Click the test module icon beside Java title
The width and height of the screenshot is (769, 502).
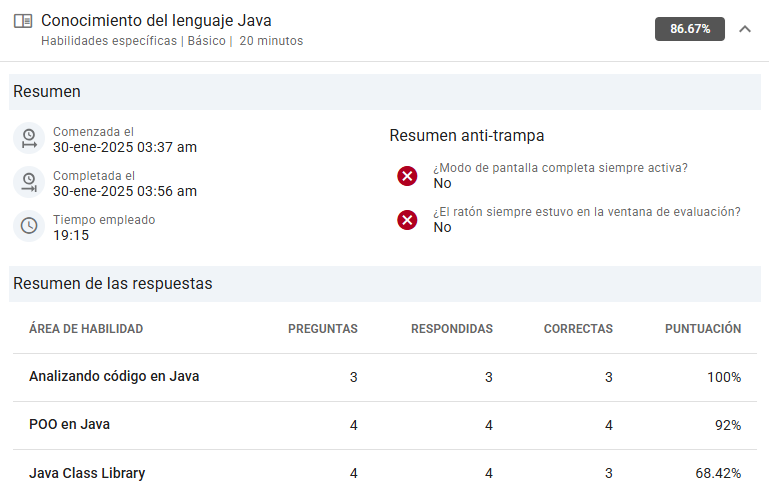click(x=23, y=21)
